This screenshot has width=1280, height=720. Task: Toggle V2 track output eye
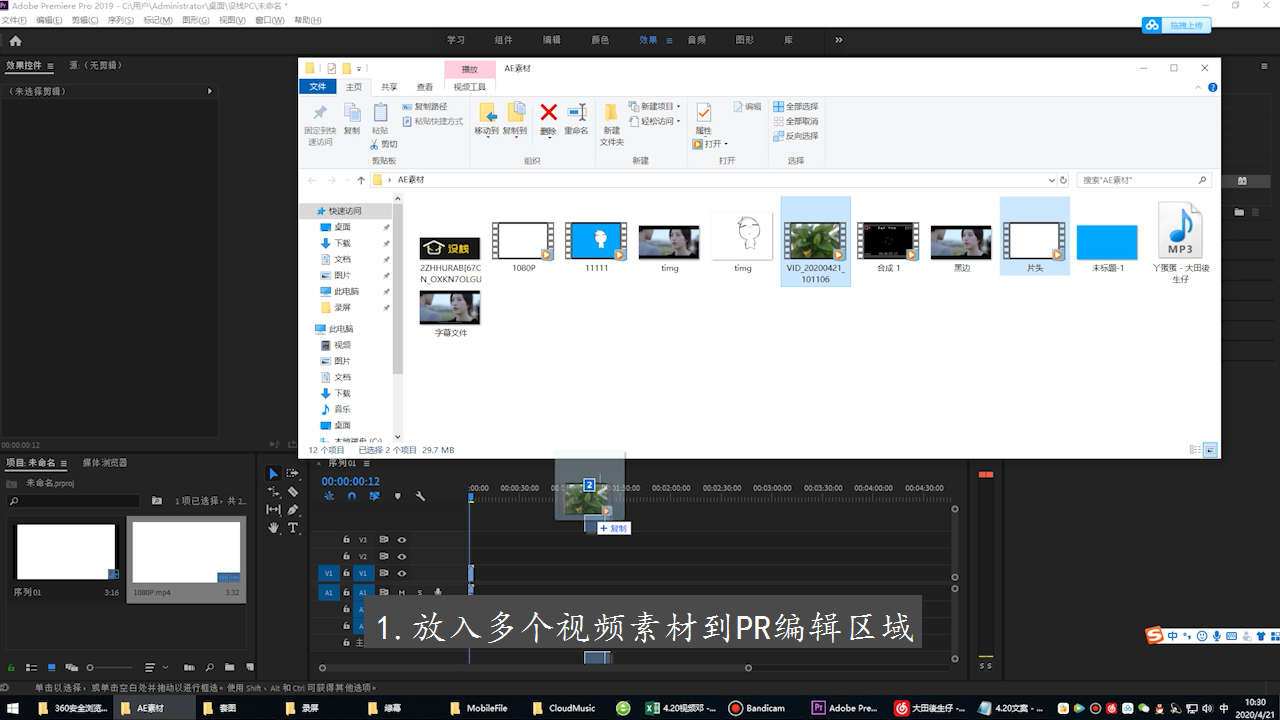(x=402, y=556)
